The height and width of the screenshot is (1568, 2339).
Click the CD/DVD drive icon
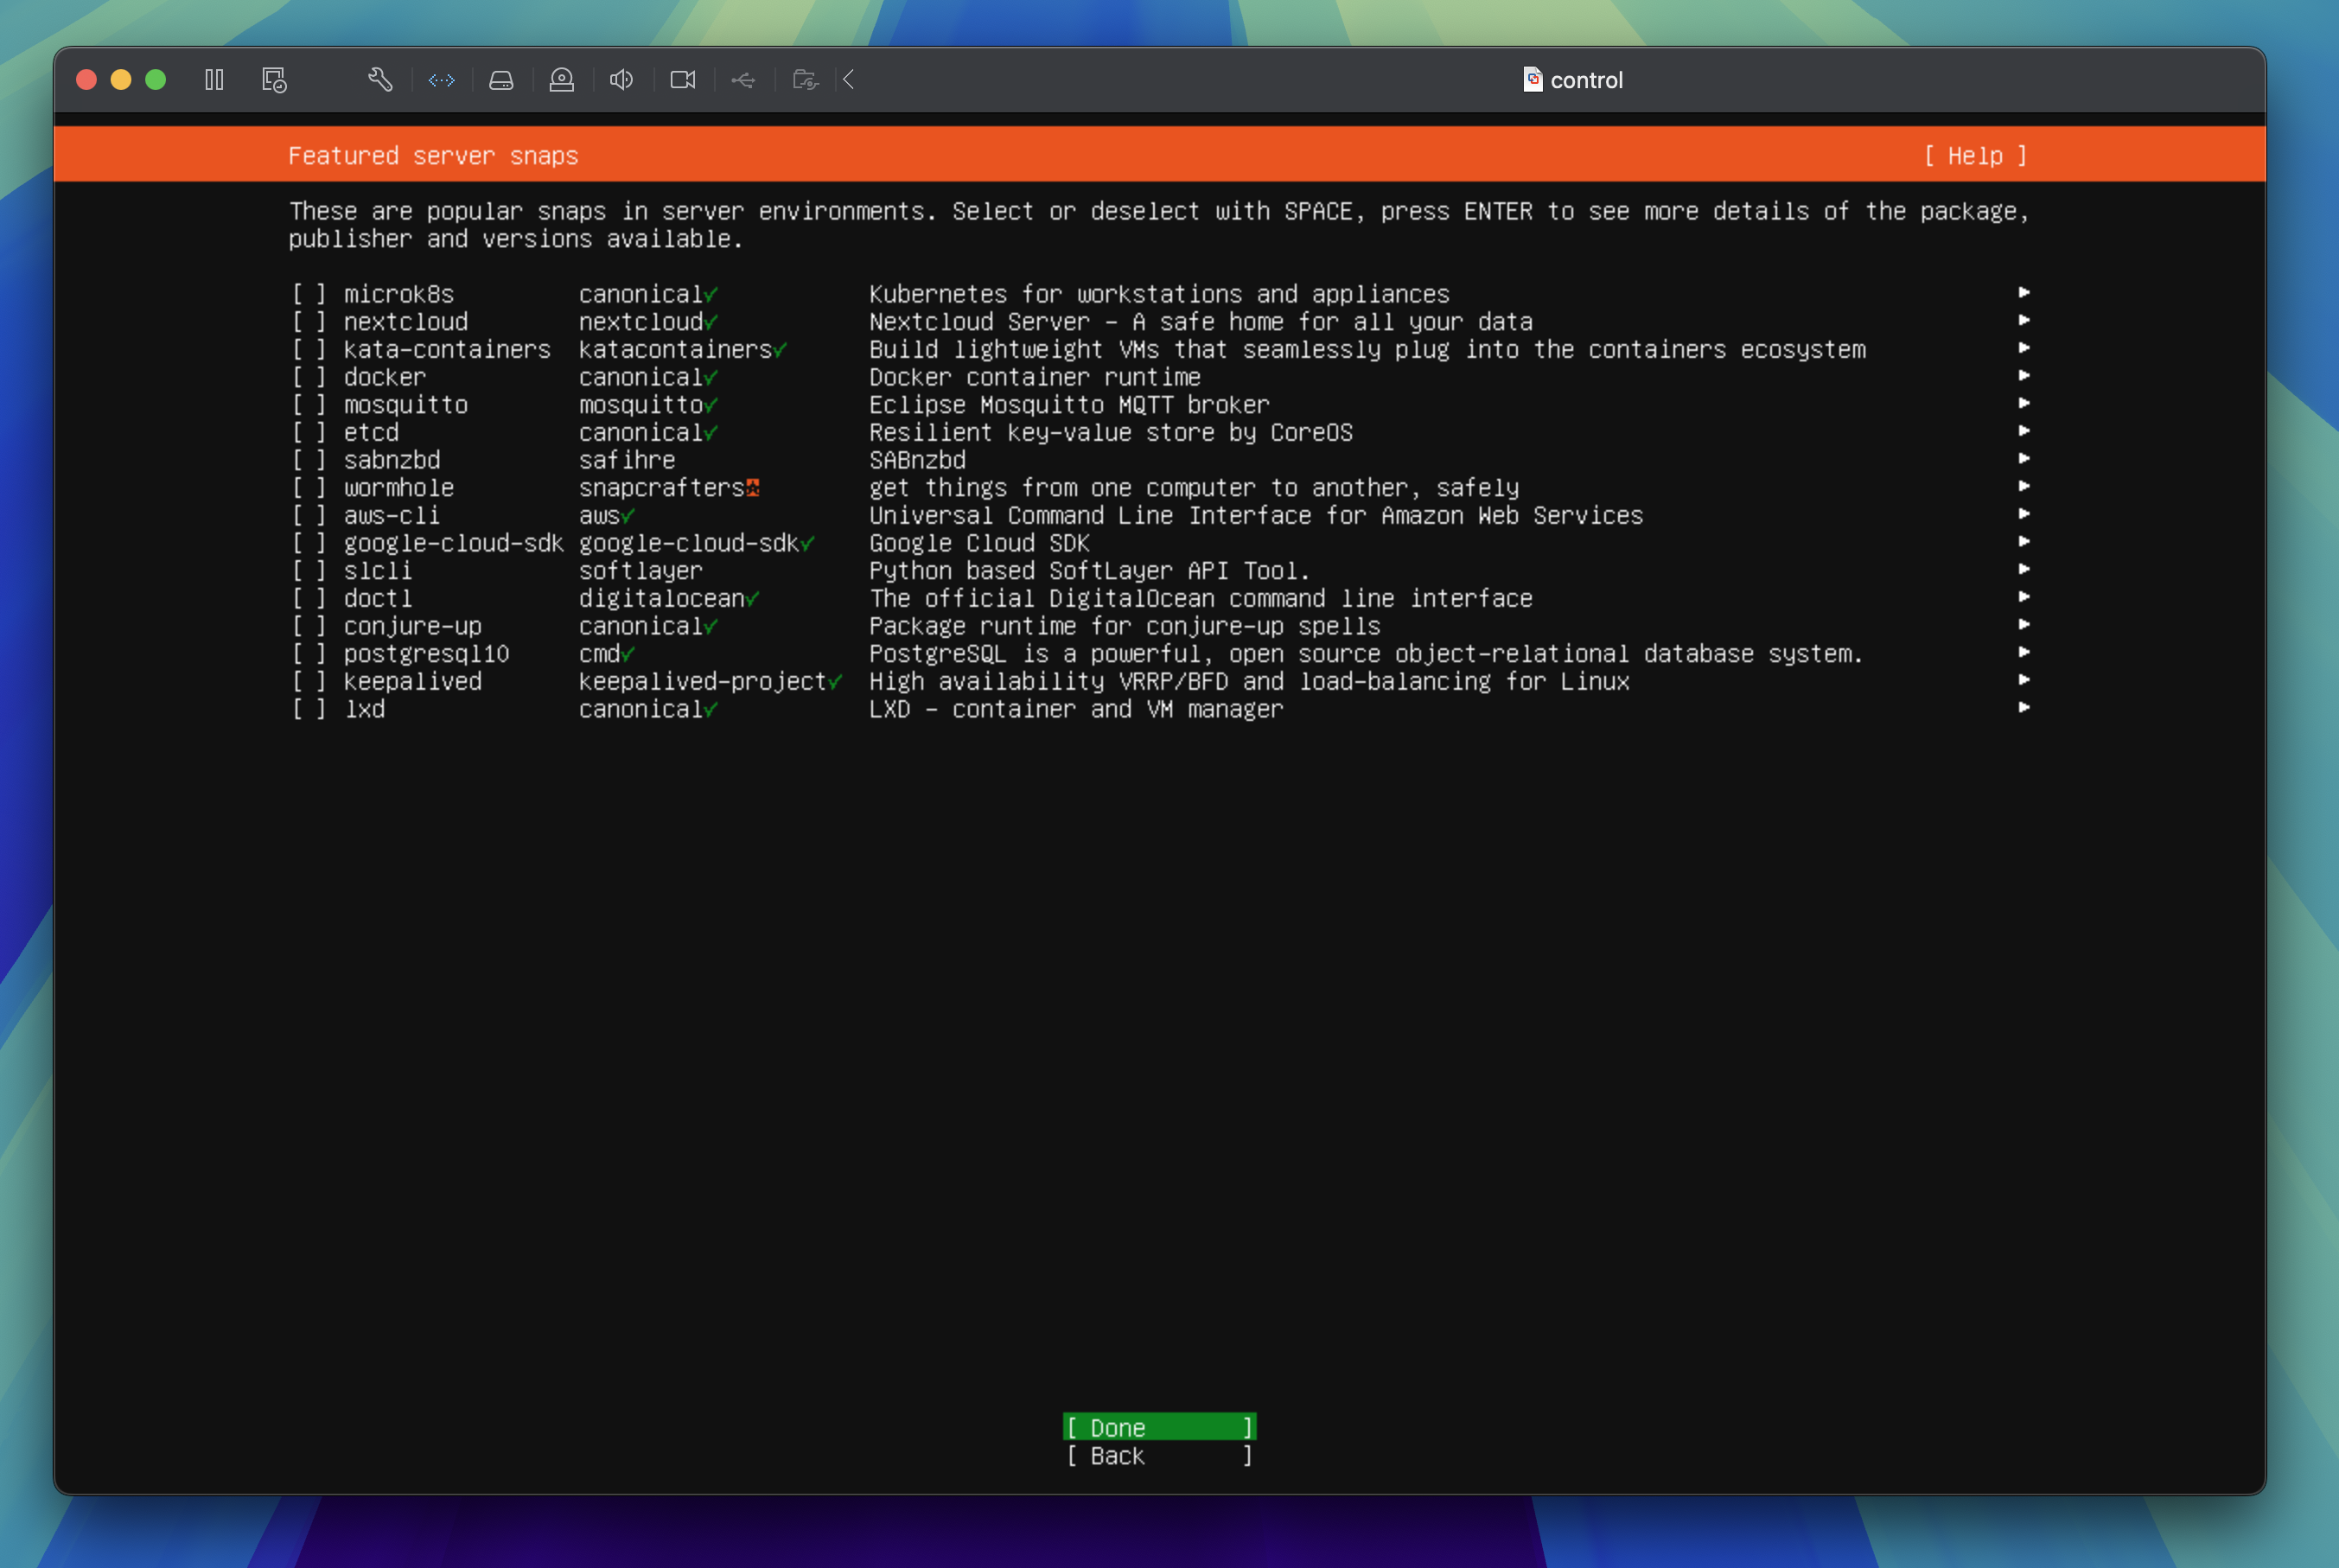click(562, 80)
